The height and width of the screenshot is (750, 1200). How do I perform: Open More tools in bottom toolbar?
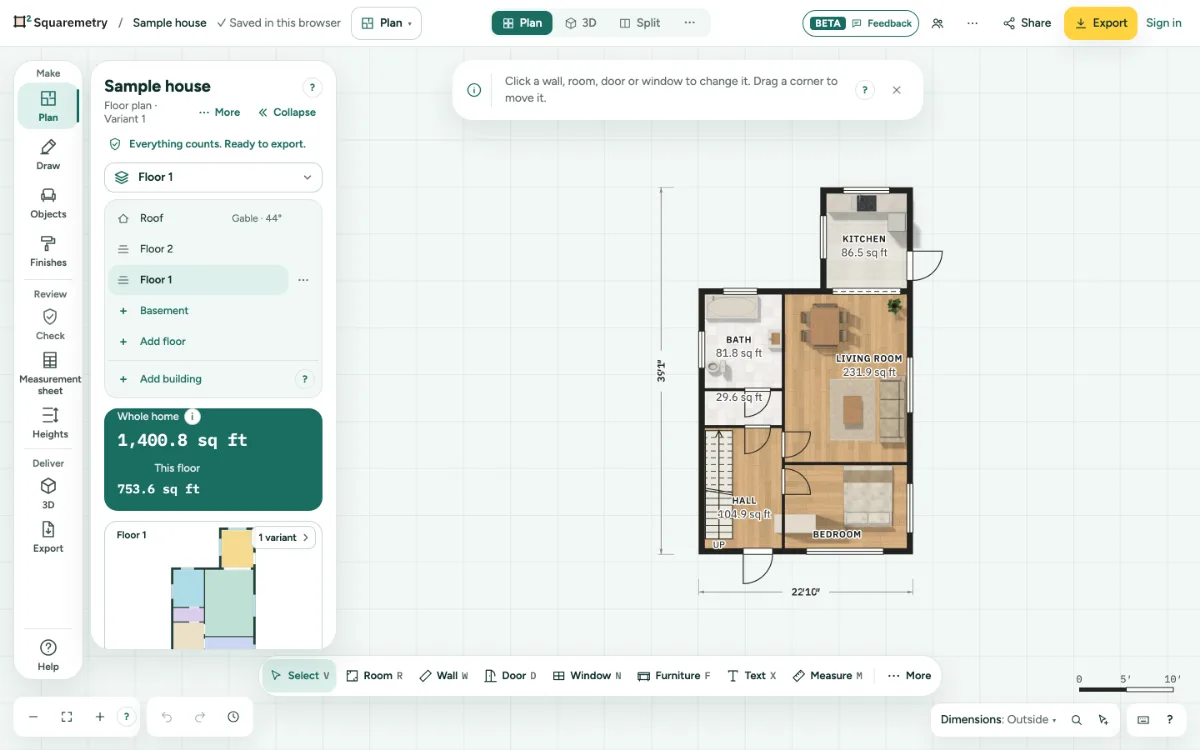pos(909,676)
